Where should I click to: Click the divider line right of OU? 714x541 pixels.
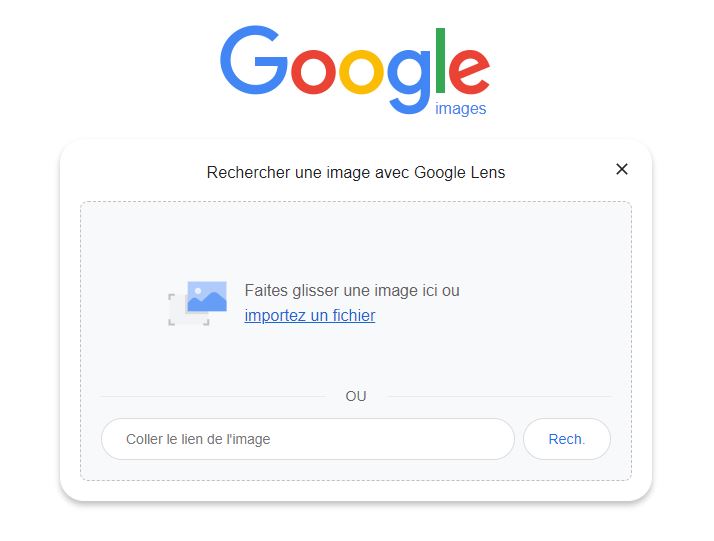coord(499,397)
